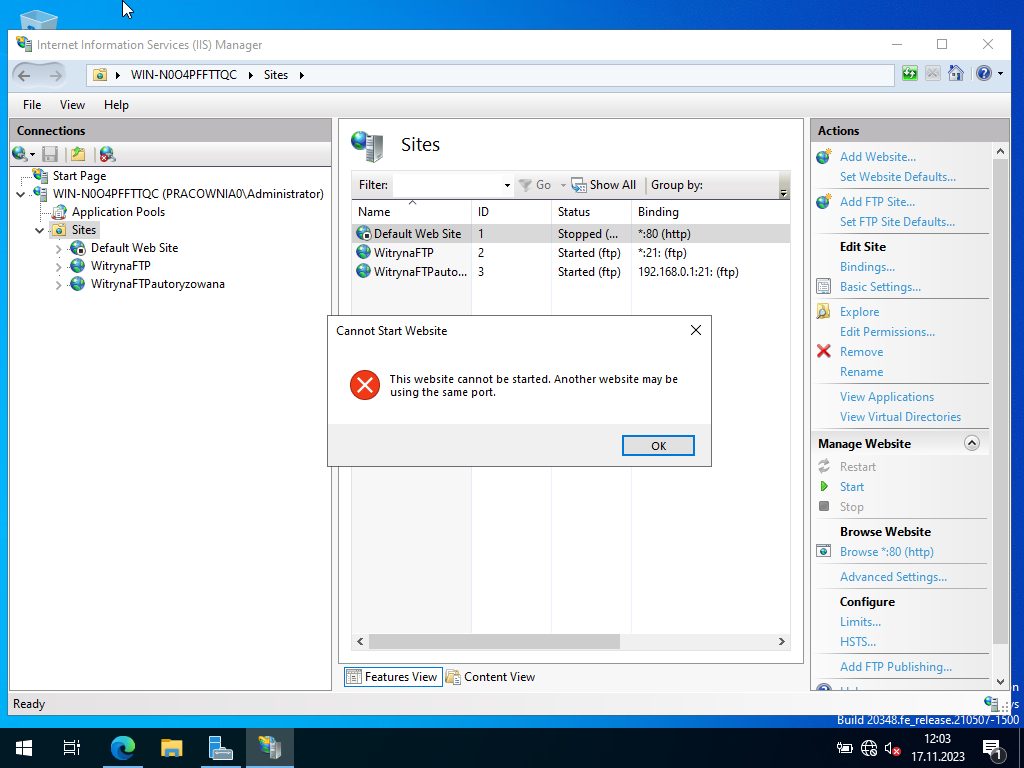Screen dimensions: 1024x768
Task: Click the Start Page tree icon
Action: click(x=40, y=176)
